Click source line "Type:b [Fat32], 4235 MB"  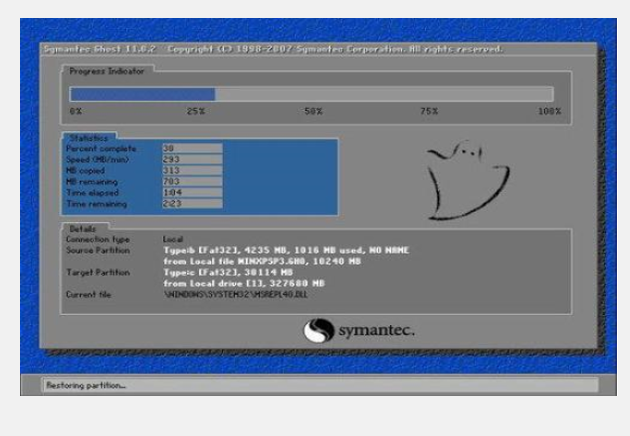pyautogui.click(x=286, y=250)
